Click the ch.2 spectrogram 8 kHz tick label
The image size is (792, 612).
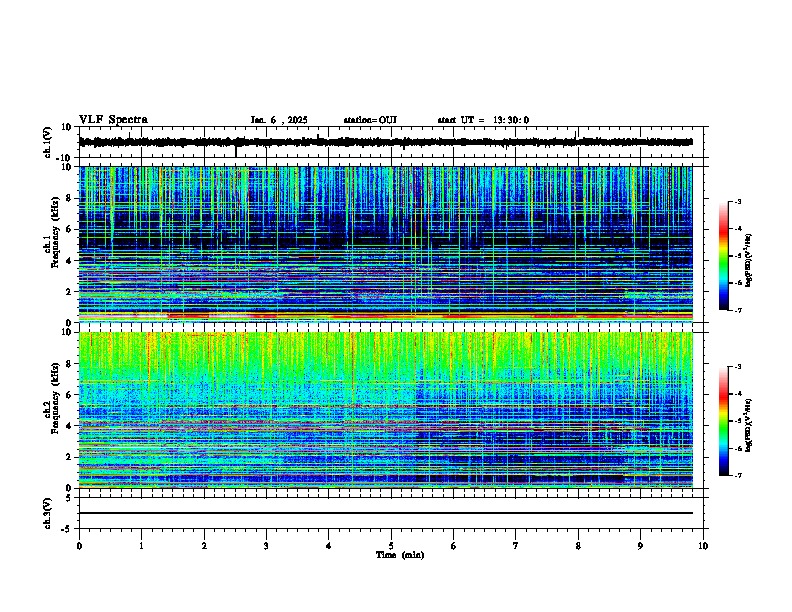click(x=70, y=364)
